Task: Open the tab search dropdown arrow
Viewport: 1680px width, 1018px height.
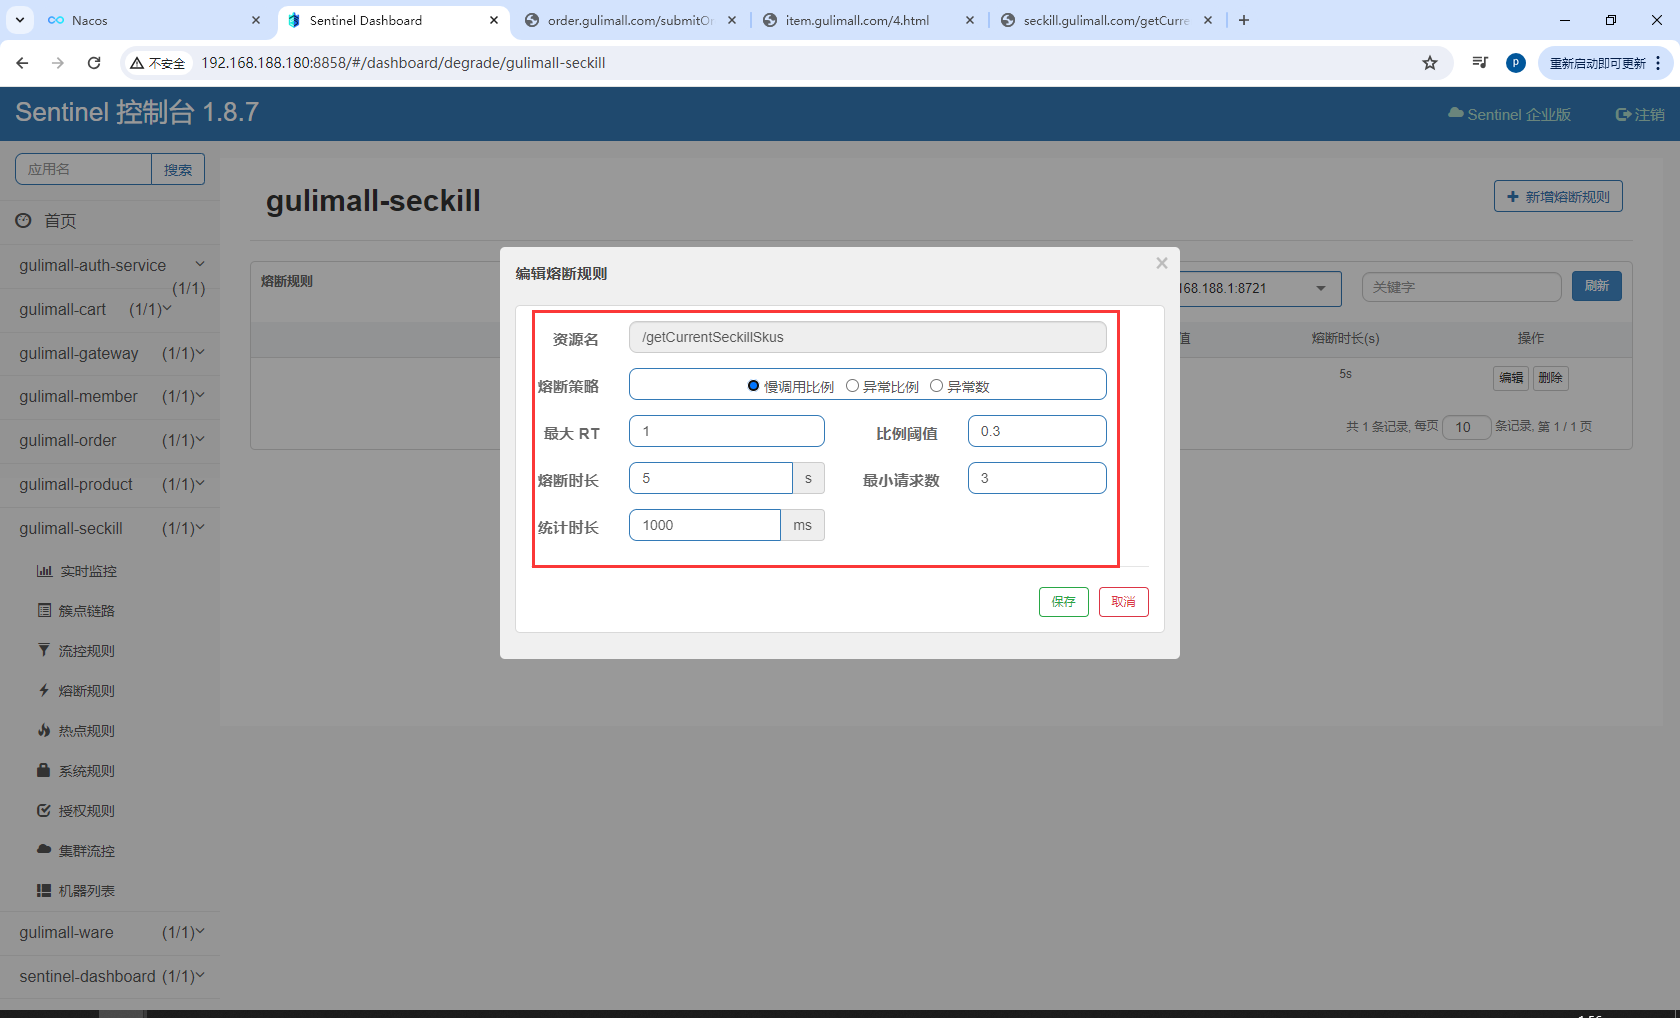Action: [x=20, y=20]
